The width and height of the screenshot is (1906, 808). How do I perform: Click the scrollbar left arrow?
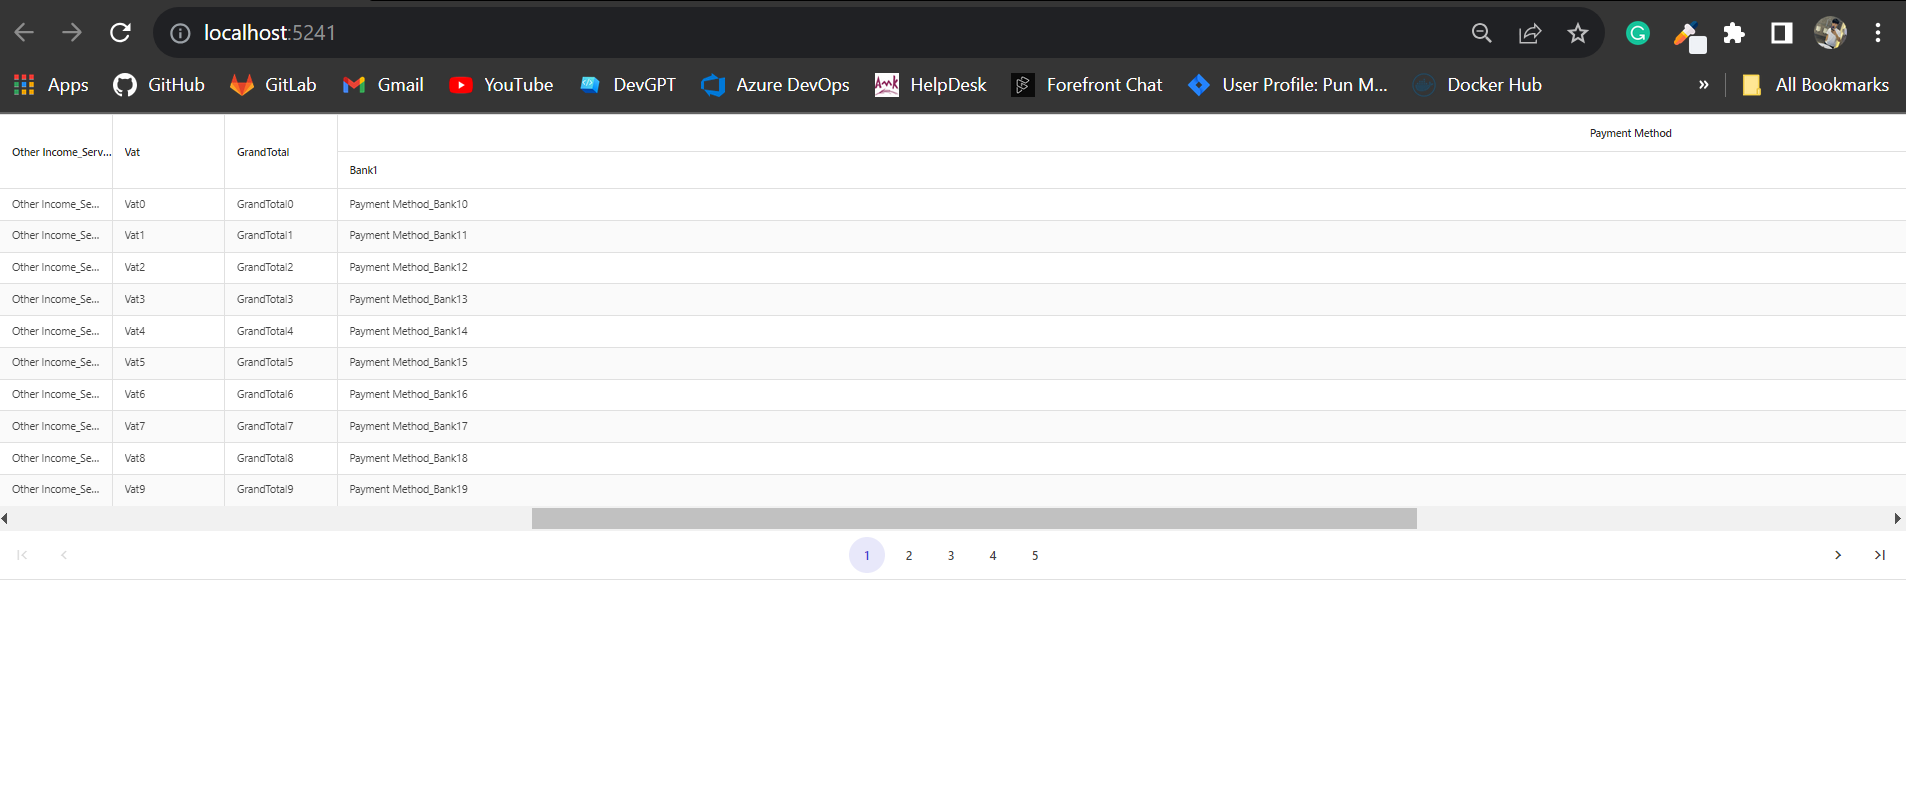(x=5, y=518)
